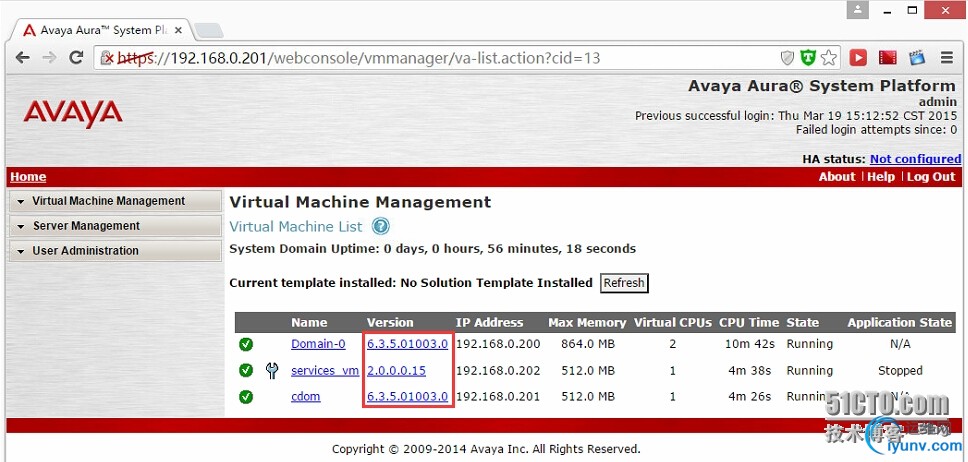This screenshot has width=968, height=462.
Task: Open the Domain-0 virtual machine link
Action: [x=318, y=344]
